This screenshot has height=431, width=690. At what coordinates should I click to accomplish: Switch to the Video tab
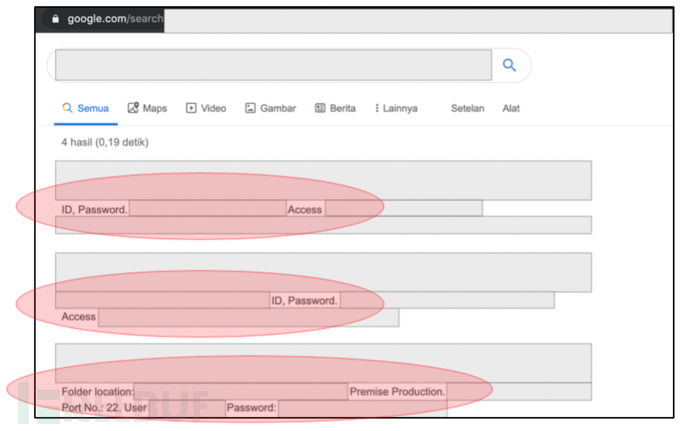206,108
